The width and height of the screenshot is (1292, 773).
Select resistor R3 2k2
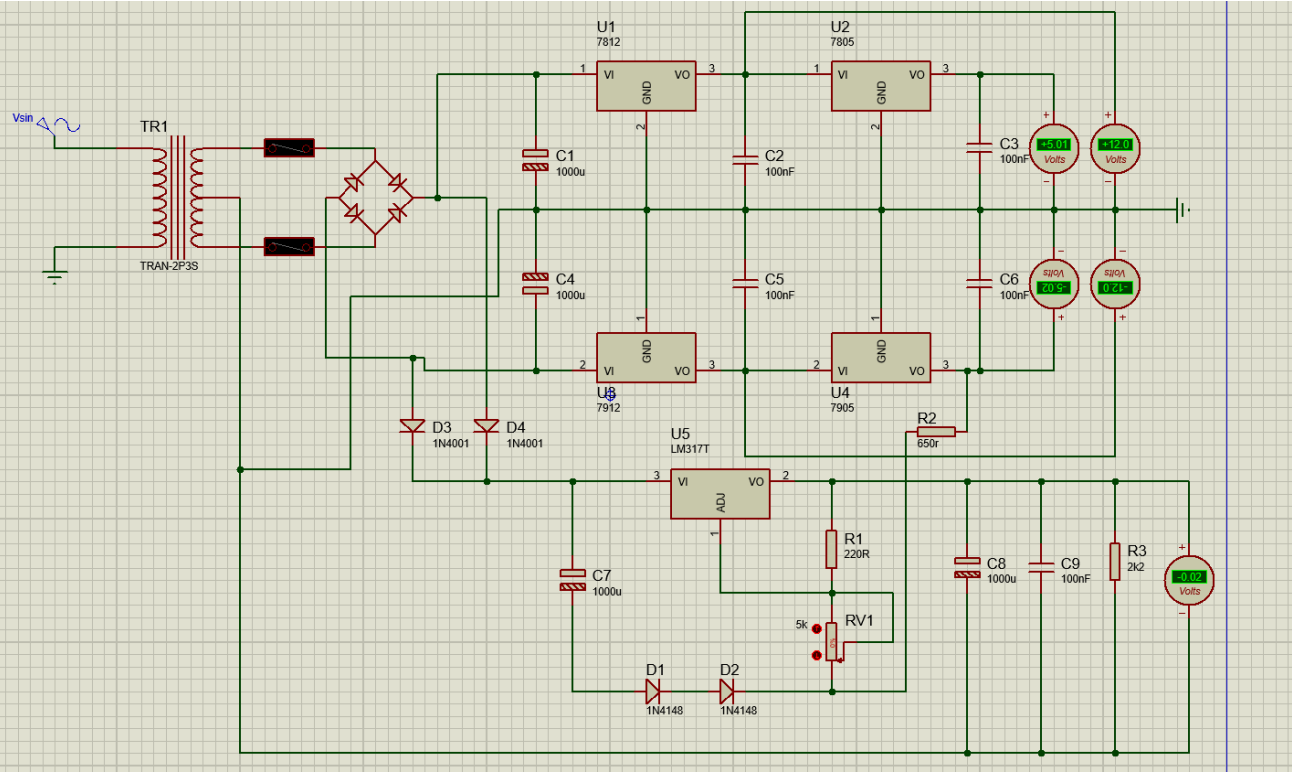pos(1113,561)
